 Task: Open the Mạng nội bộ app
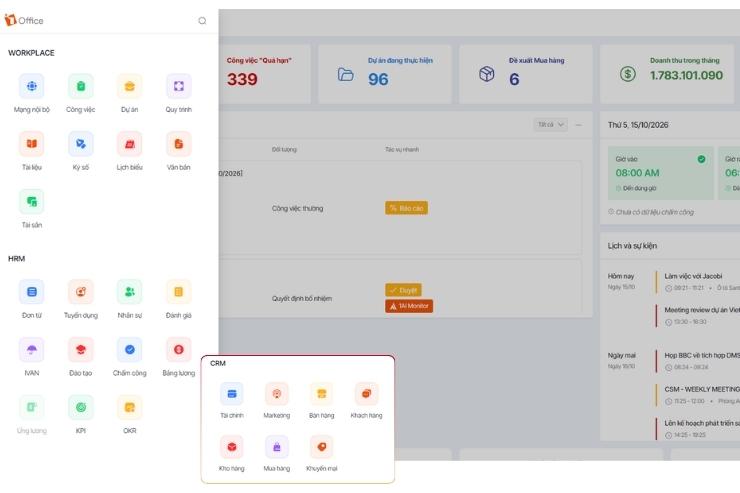[x=32, y=86]
